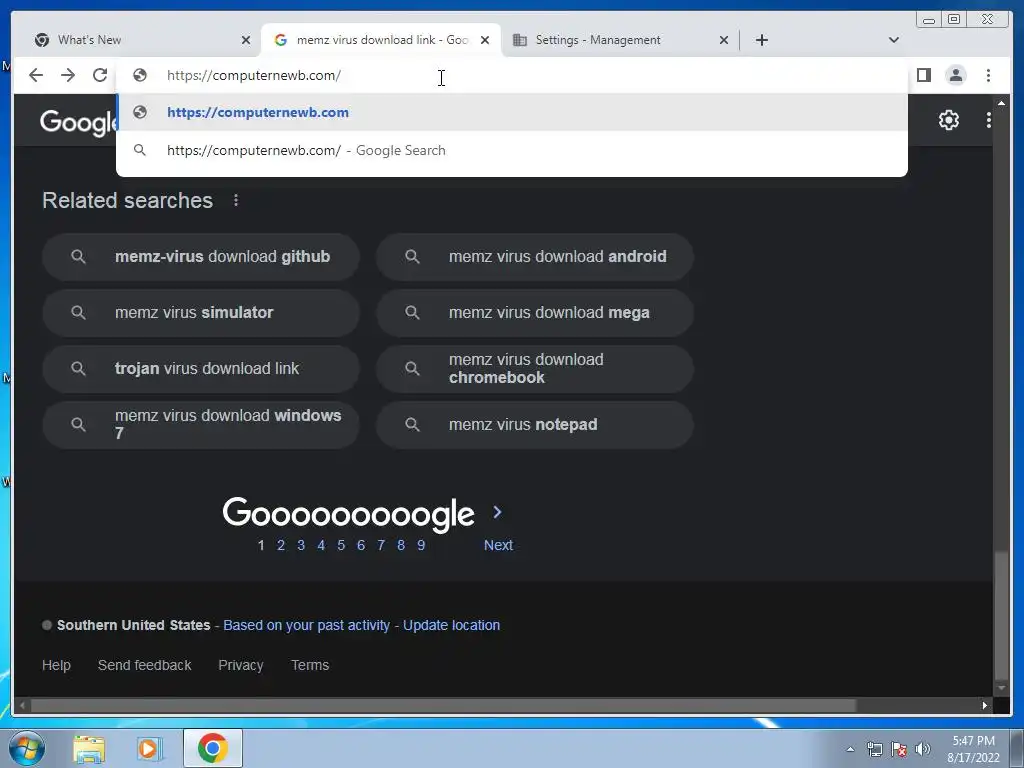Screen dimensions: 1024x768
Task: Search memz virus simulator
Action: tap(200, 313)
